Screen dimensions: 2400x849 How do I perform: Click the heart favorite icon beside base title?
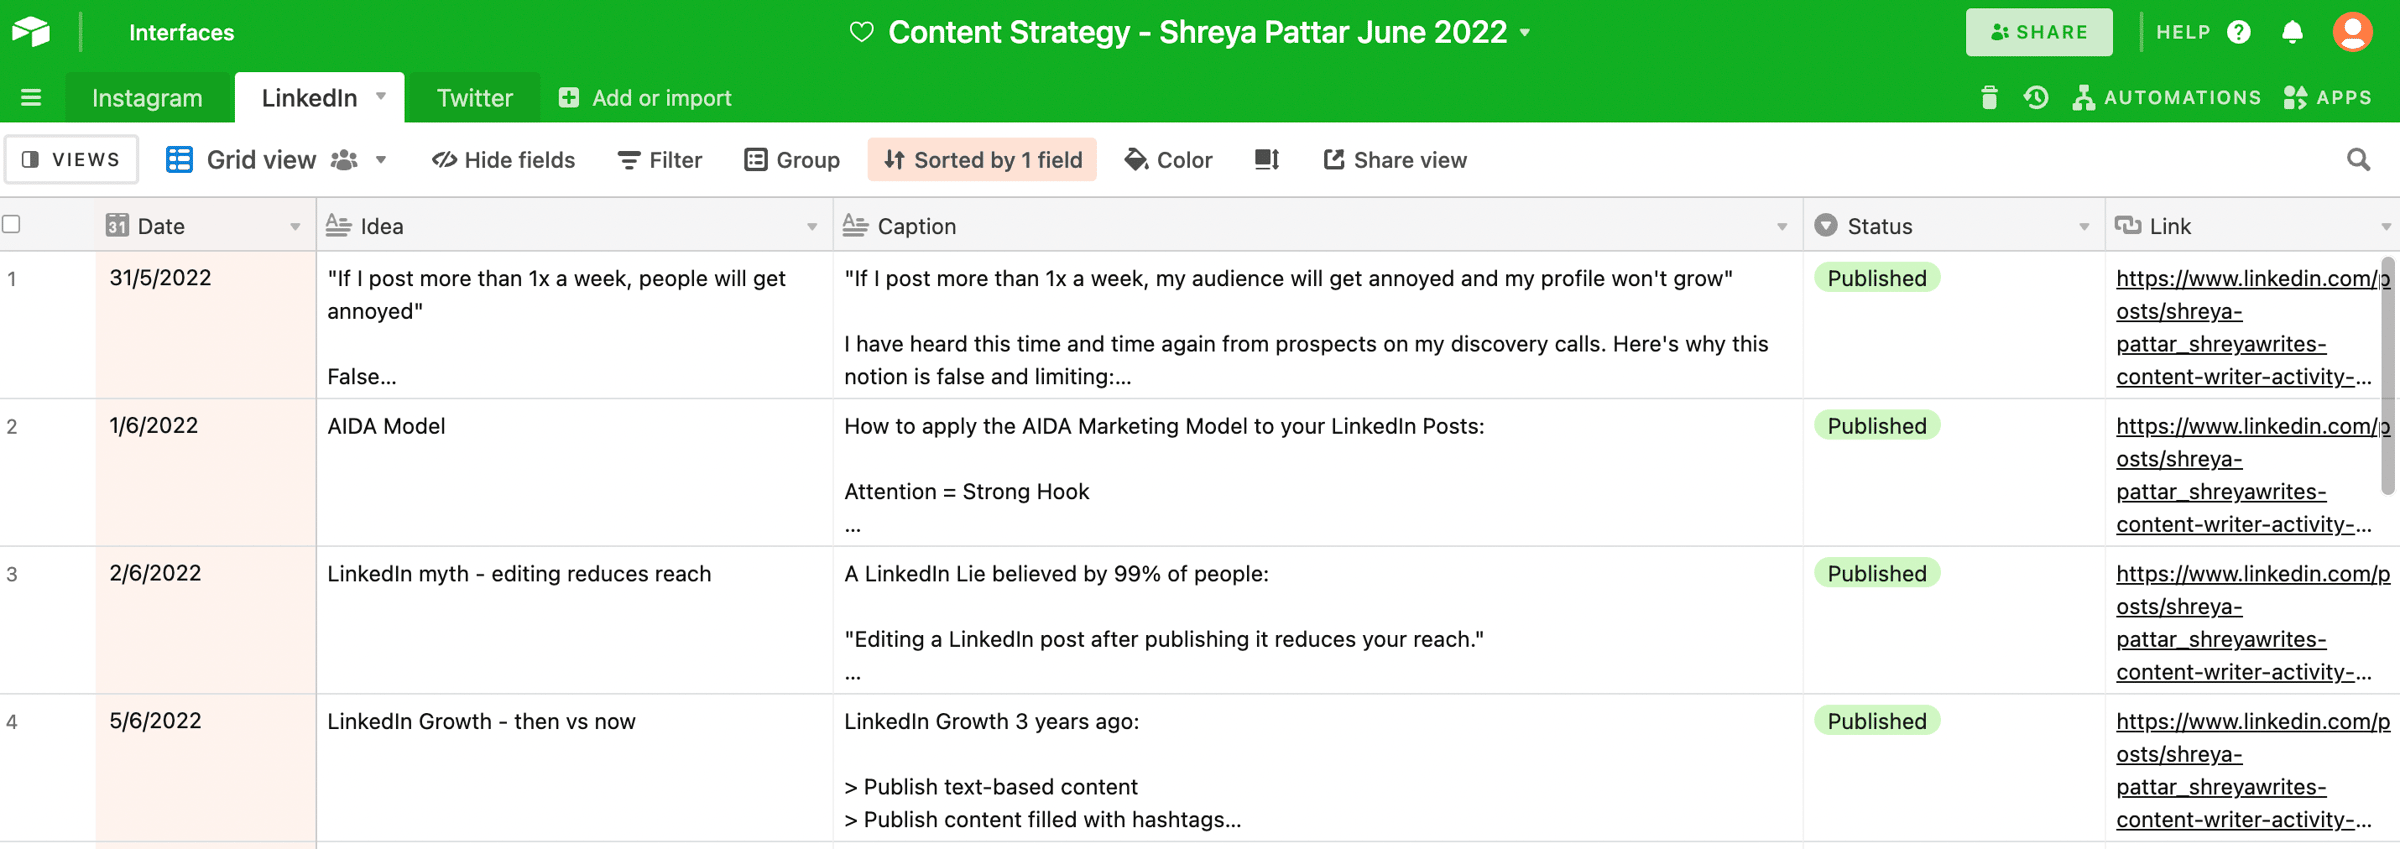(861, 32)
